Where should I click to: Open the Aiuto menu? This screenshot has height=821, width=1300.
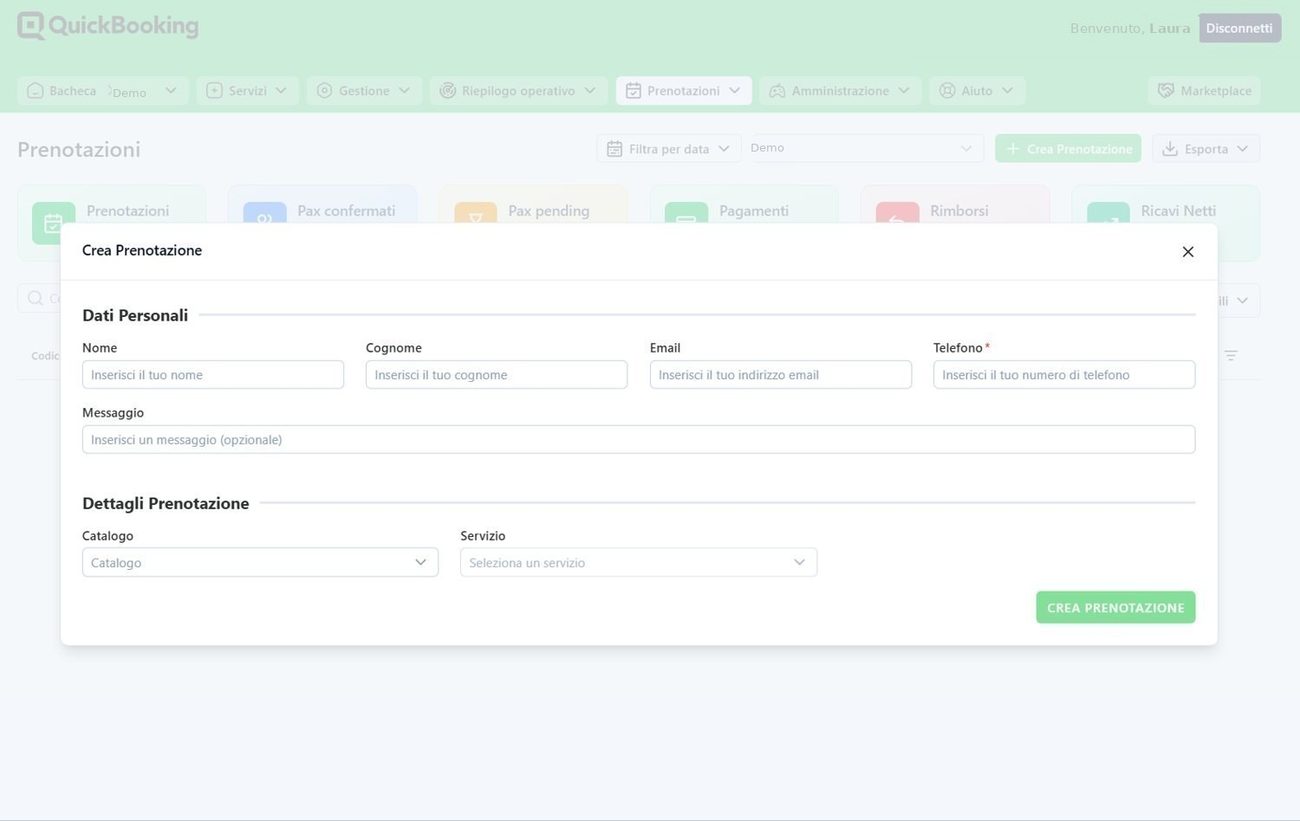(x=977, y=91)
